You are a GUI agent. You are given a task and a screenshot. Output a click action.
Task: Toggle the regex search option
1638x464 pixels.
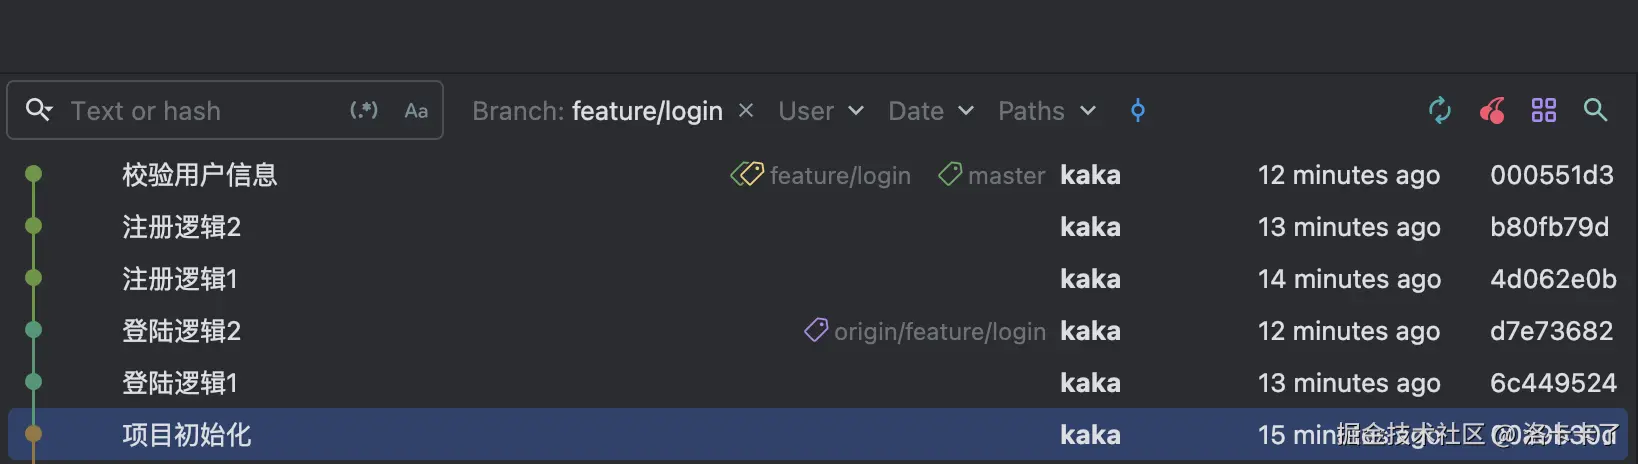coord(364,110)
